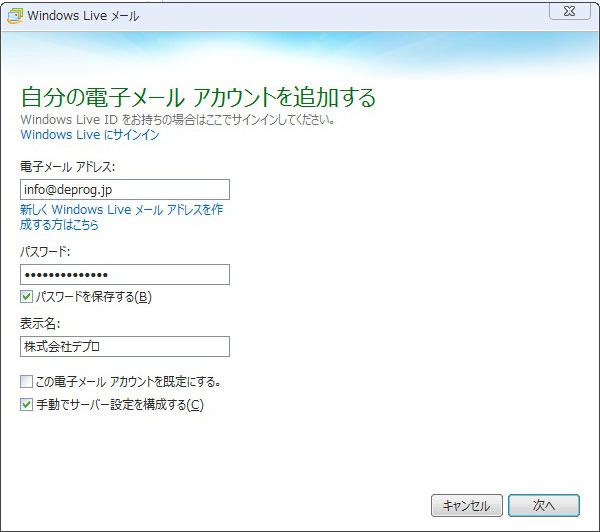Image resolution: width=600 pixels, height=532 pixels.
Task: Click the 電子メール アドレス: label
Action: [x=68, y=167]
